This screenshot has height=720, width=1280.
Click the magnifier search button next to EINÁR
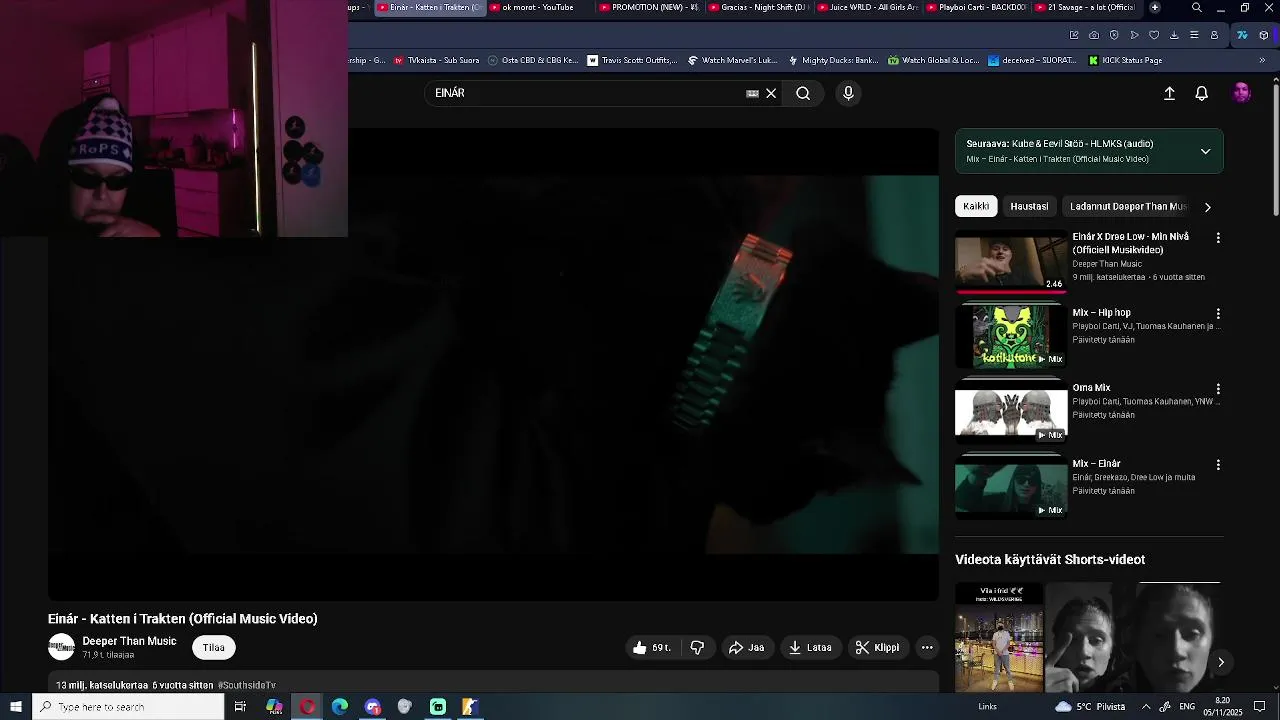tap(803, 93)
